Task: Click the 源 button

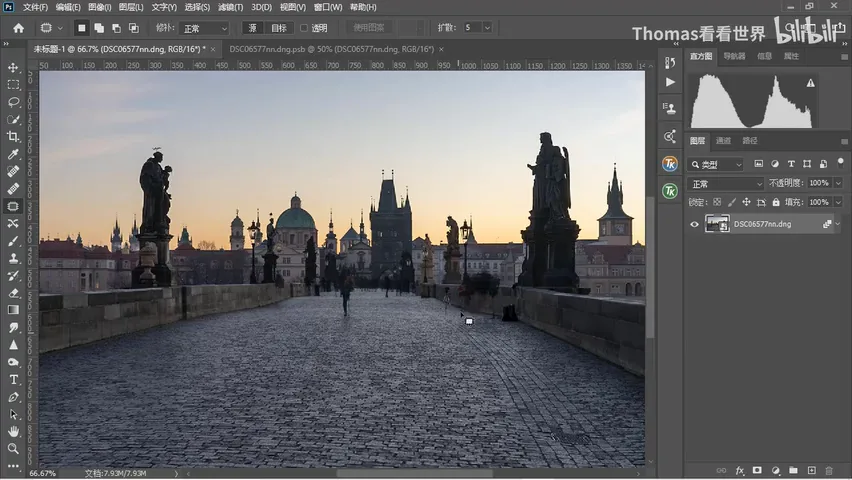Action: (x=253, y=28)
